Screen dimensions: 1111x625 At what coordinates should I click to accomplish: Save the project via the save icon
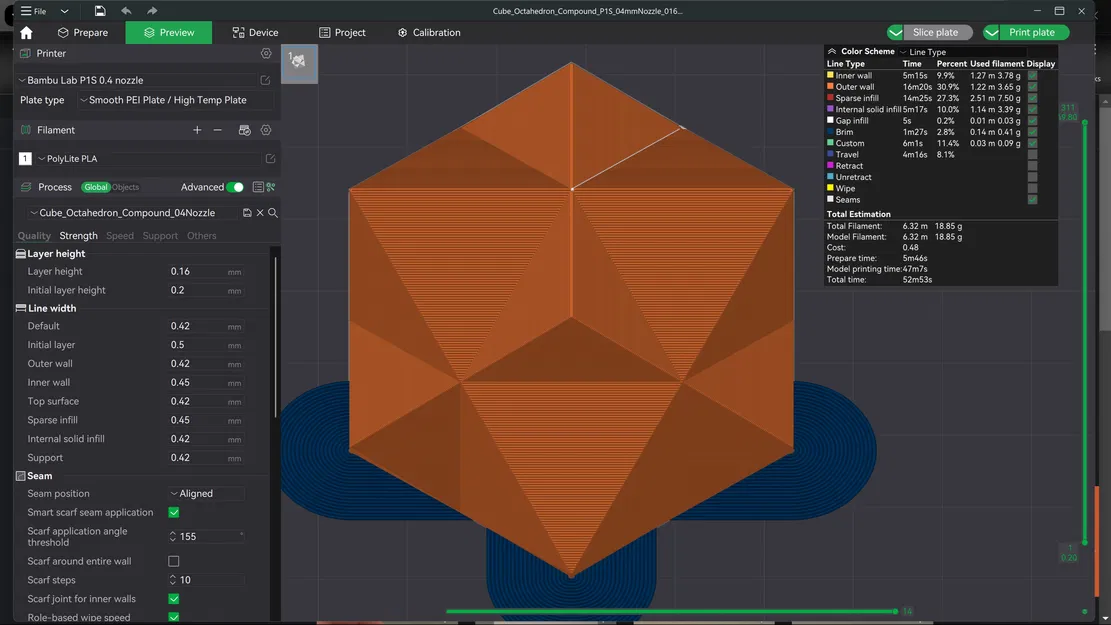(99, 10)
